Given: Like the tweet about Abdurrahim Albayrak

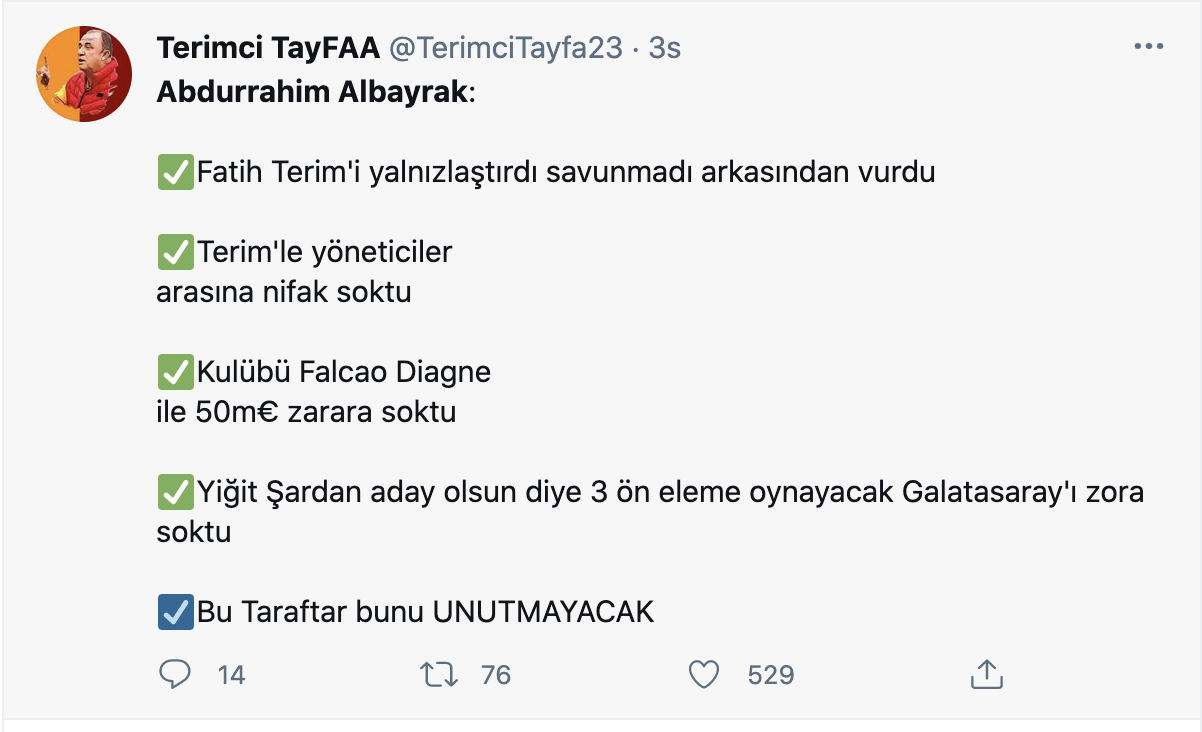Looking at the screenshot, I should (x=704, y=675).
